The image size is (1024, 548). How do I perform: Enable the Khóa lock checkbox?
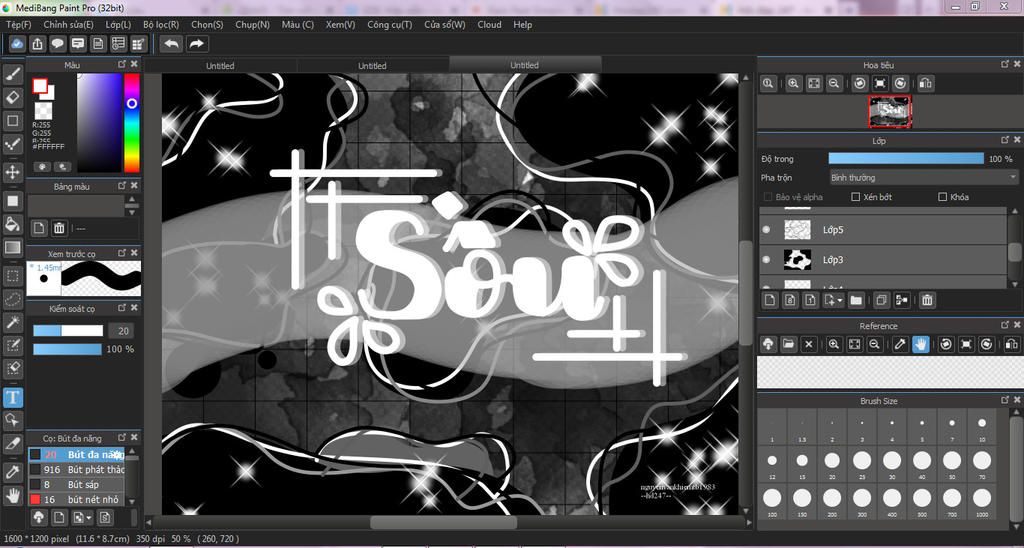pos(942,197)
